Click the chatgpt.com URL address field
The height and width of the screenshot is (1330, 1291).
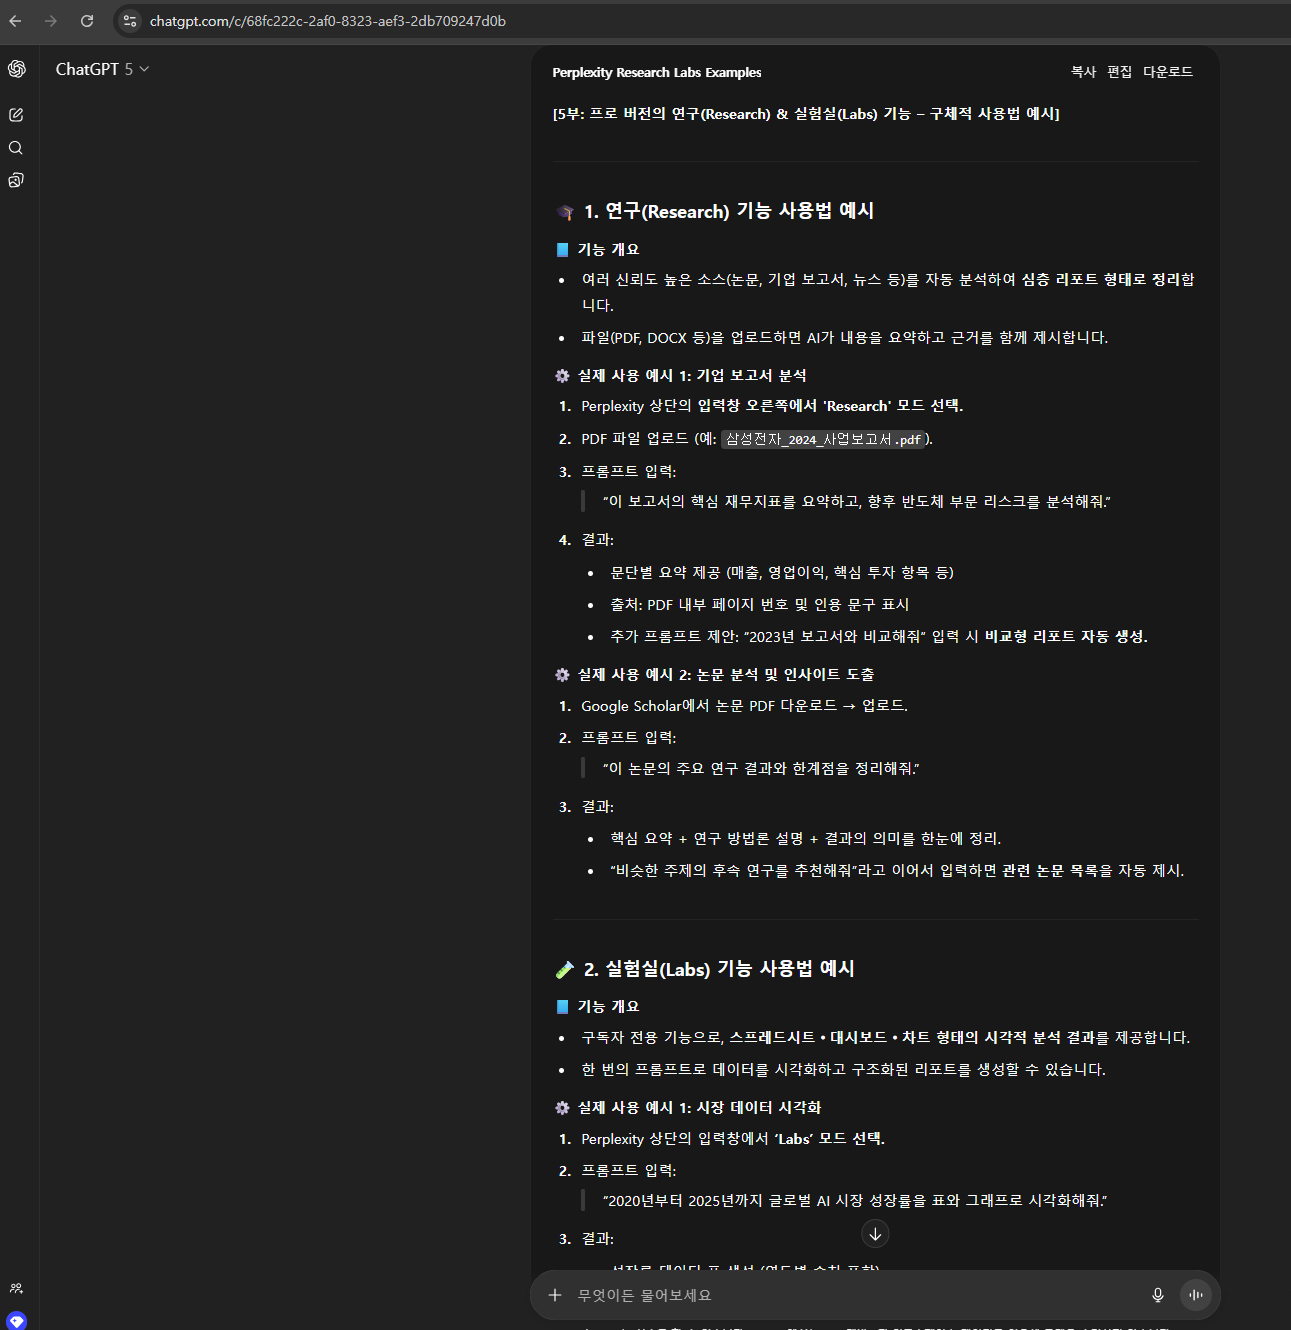tap(328, 21)
